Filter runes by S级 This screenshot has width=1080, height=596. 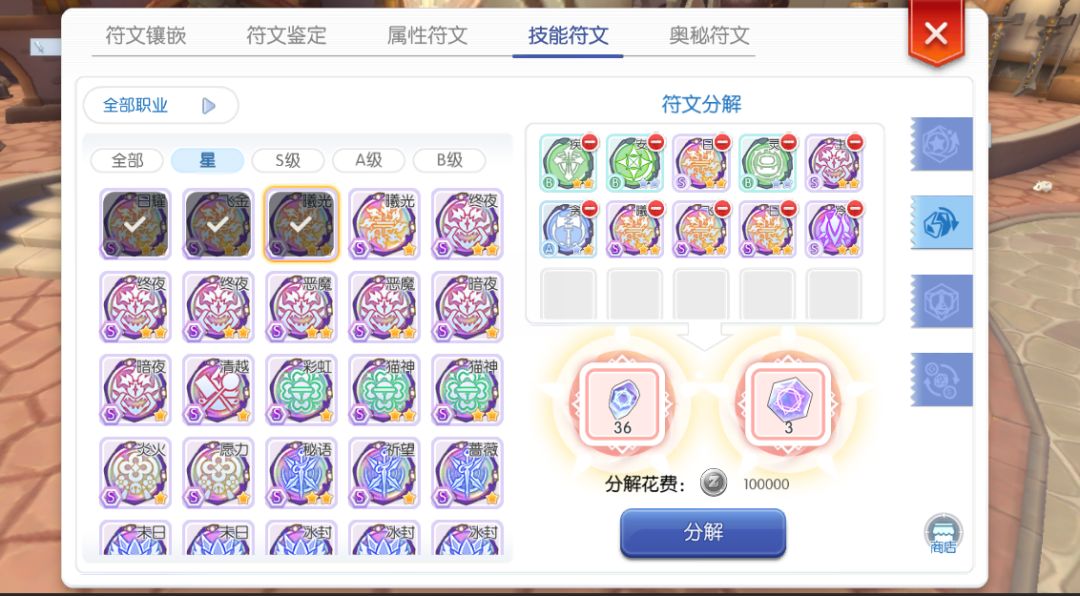point(288,161)
